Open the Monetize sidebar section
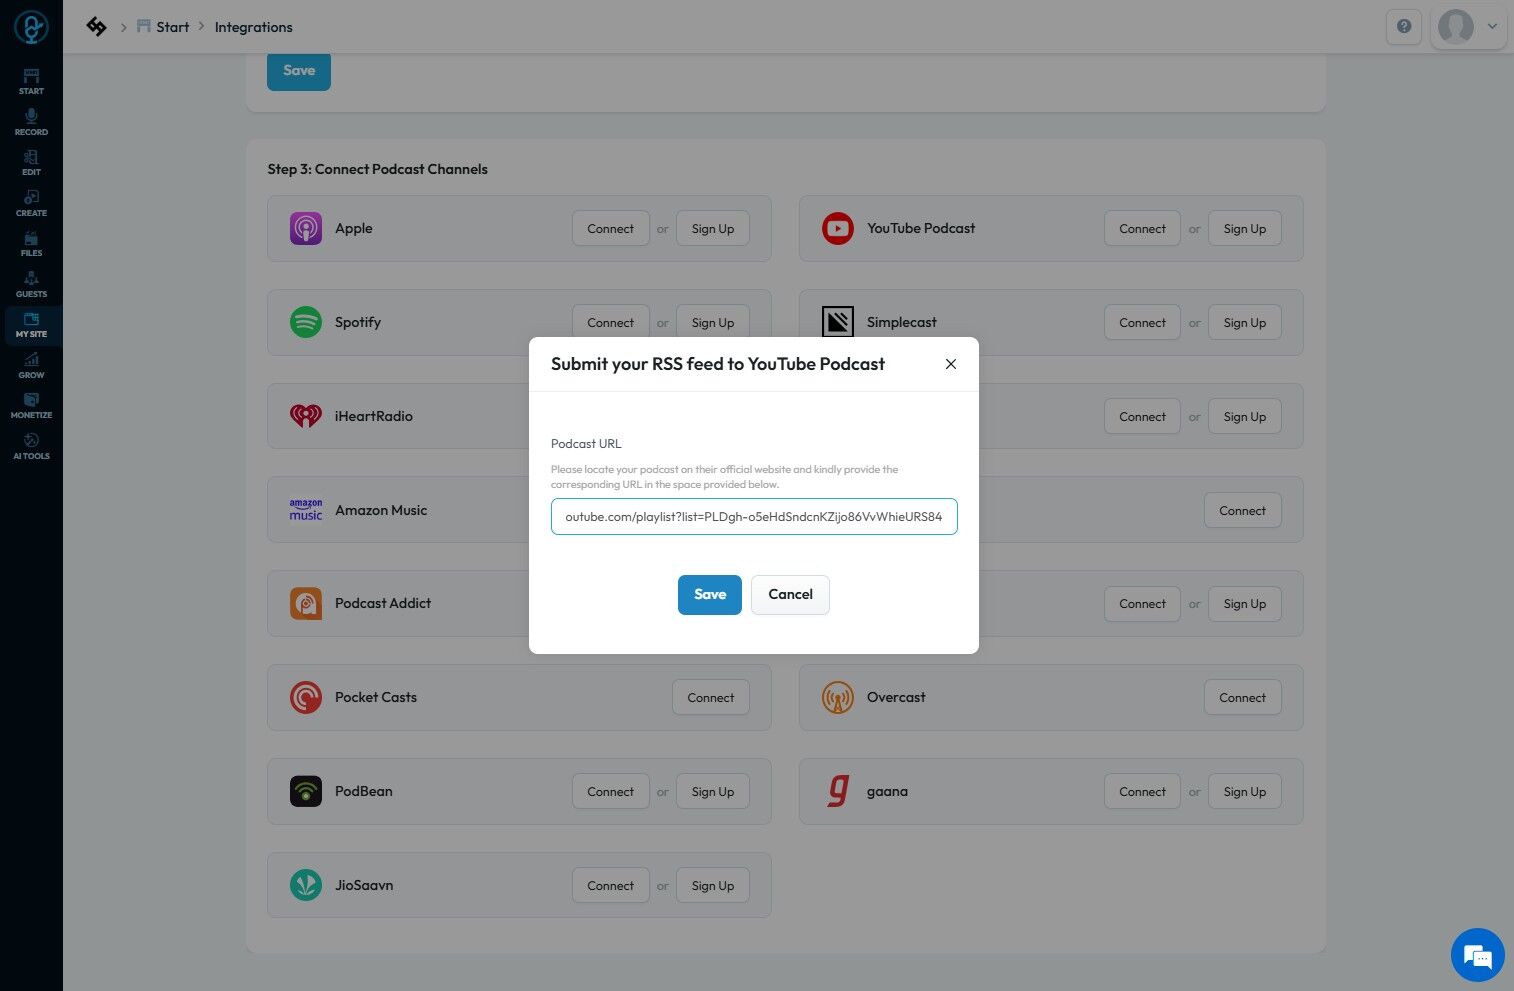Image resolution: width=1514 pixels, height=991 pixels. [31, 405]
